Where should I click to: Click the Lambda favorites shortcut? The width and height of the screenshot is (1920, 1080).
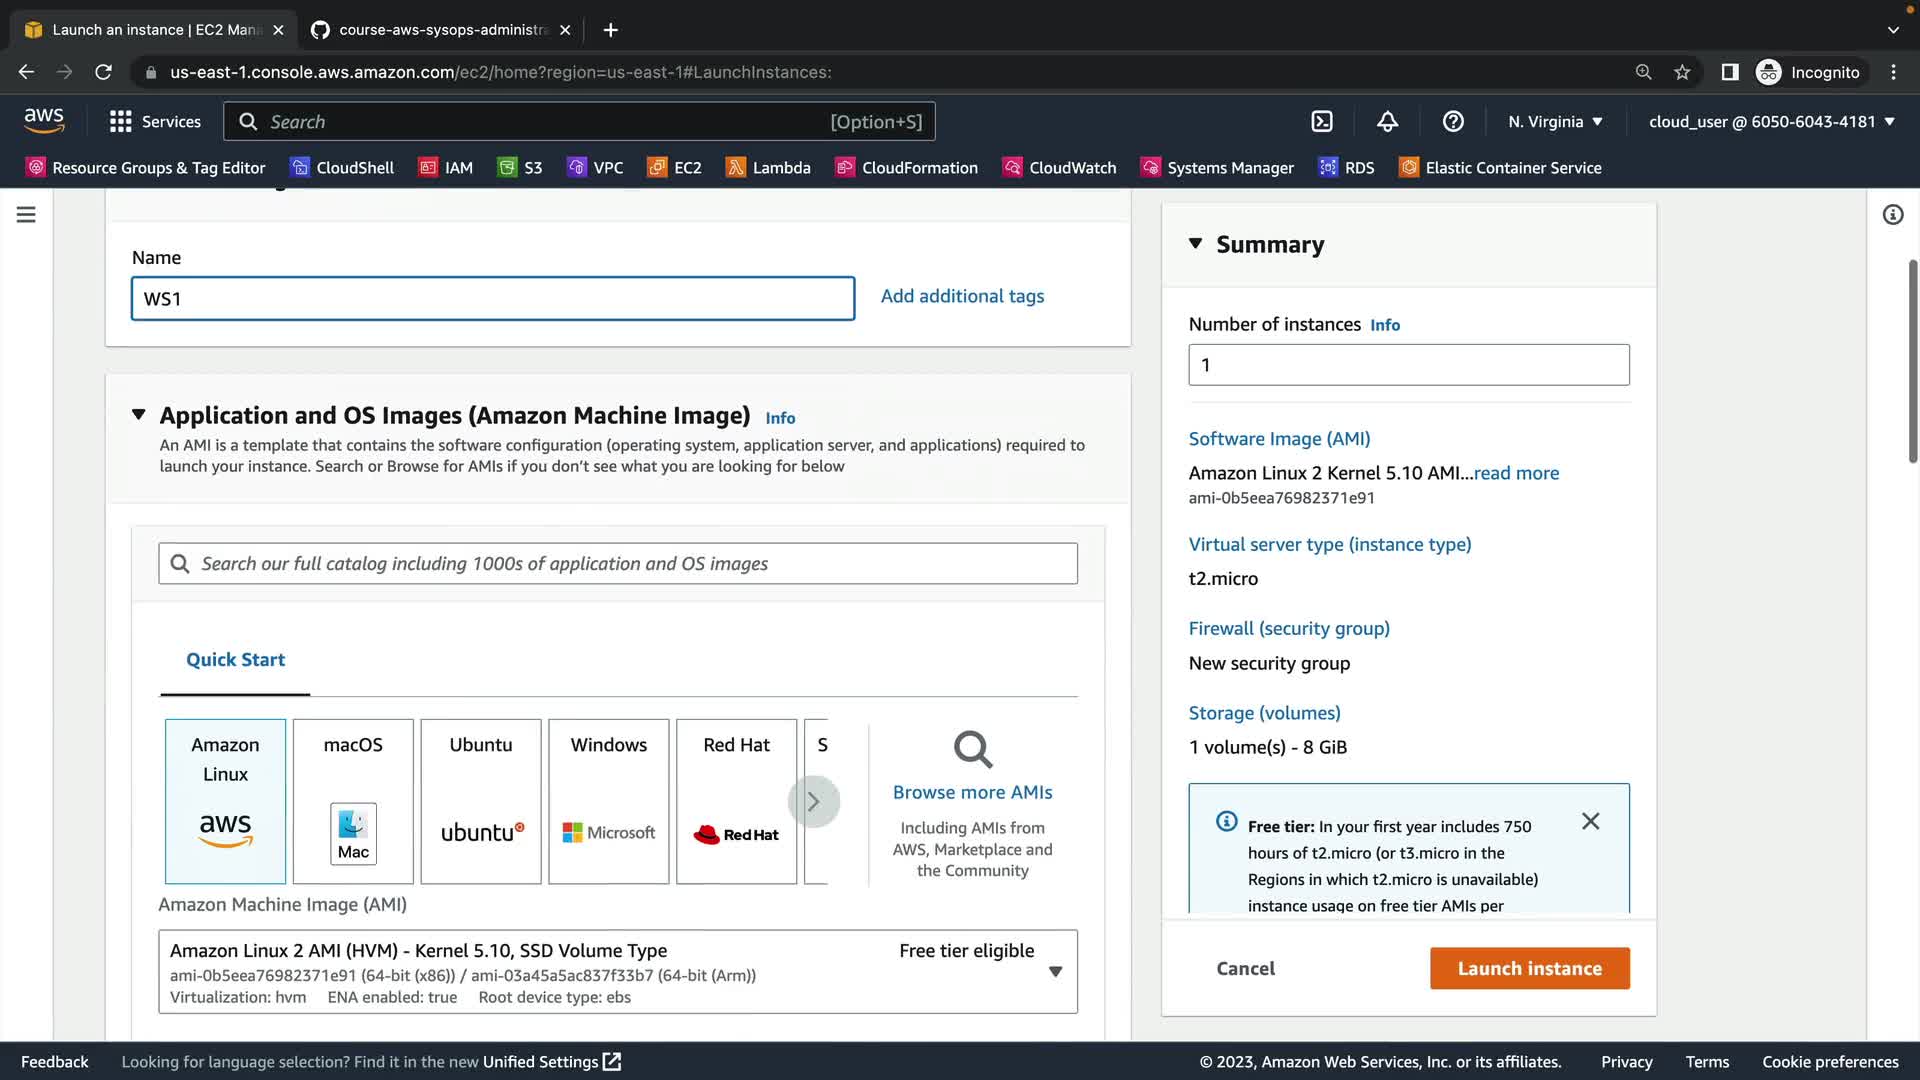(x=768, y=167)
